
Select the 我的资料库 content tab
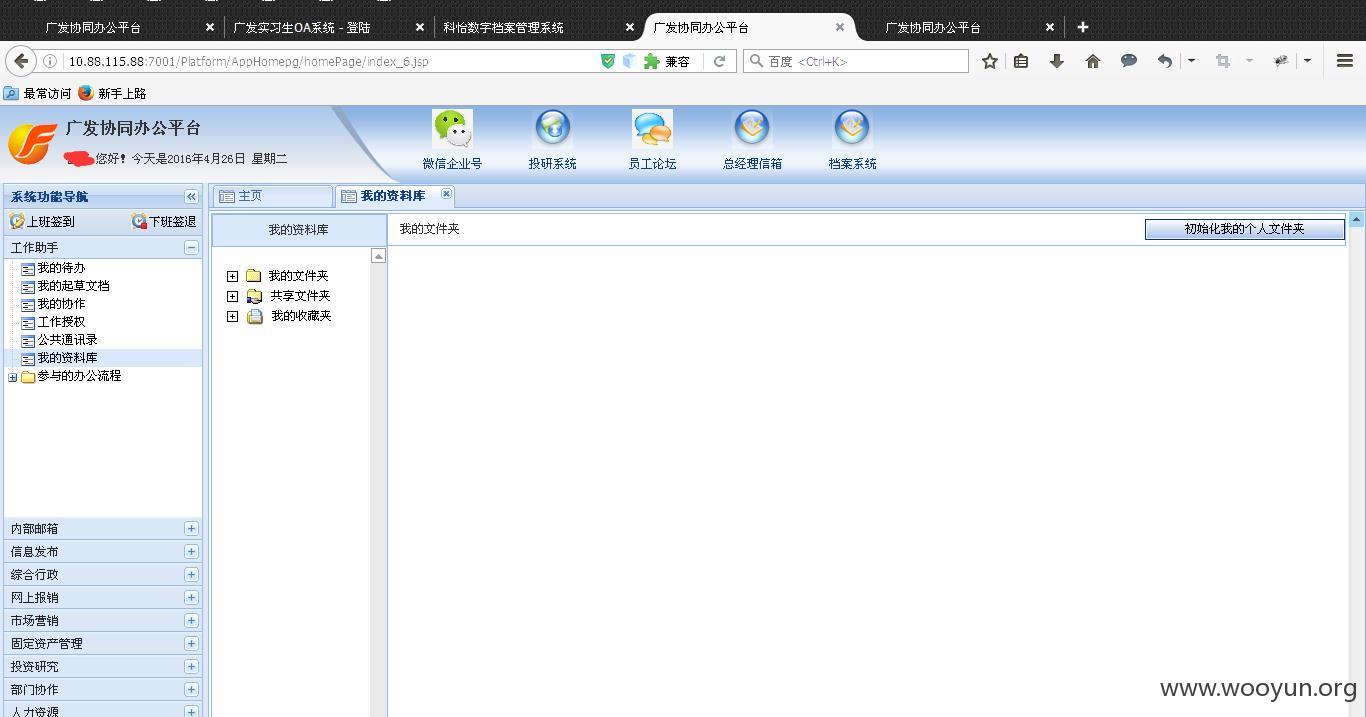[392, 196]
